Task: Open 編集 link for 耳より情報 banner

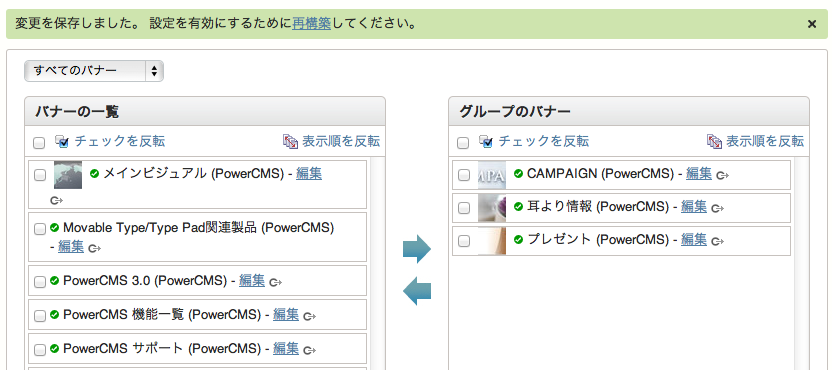Action: click(694, 206)
